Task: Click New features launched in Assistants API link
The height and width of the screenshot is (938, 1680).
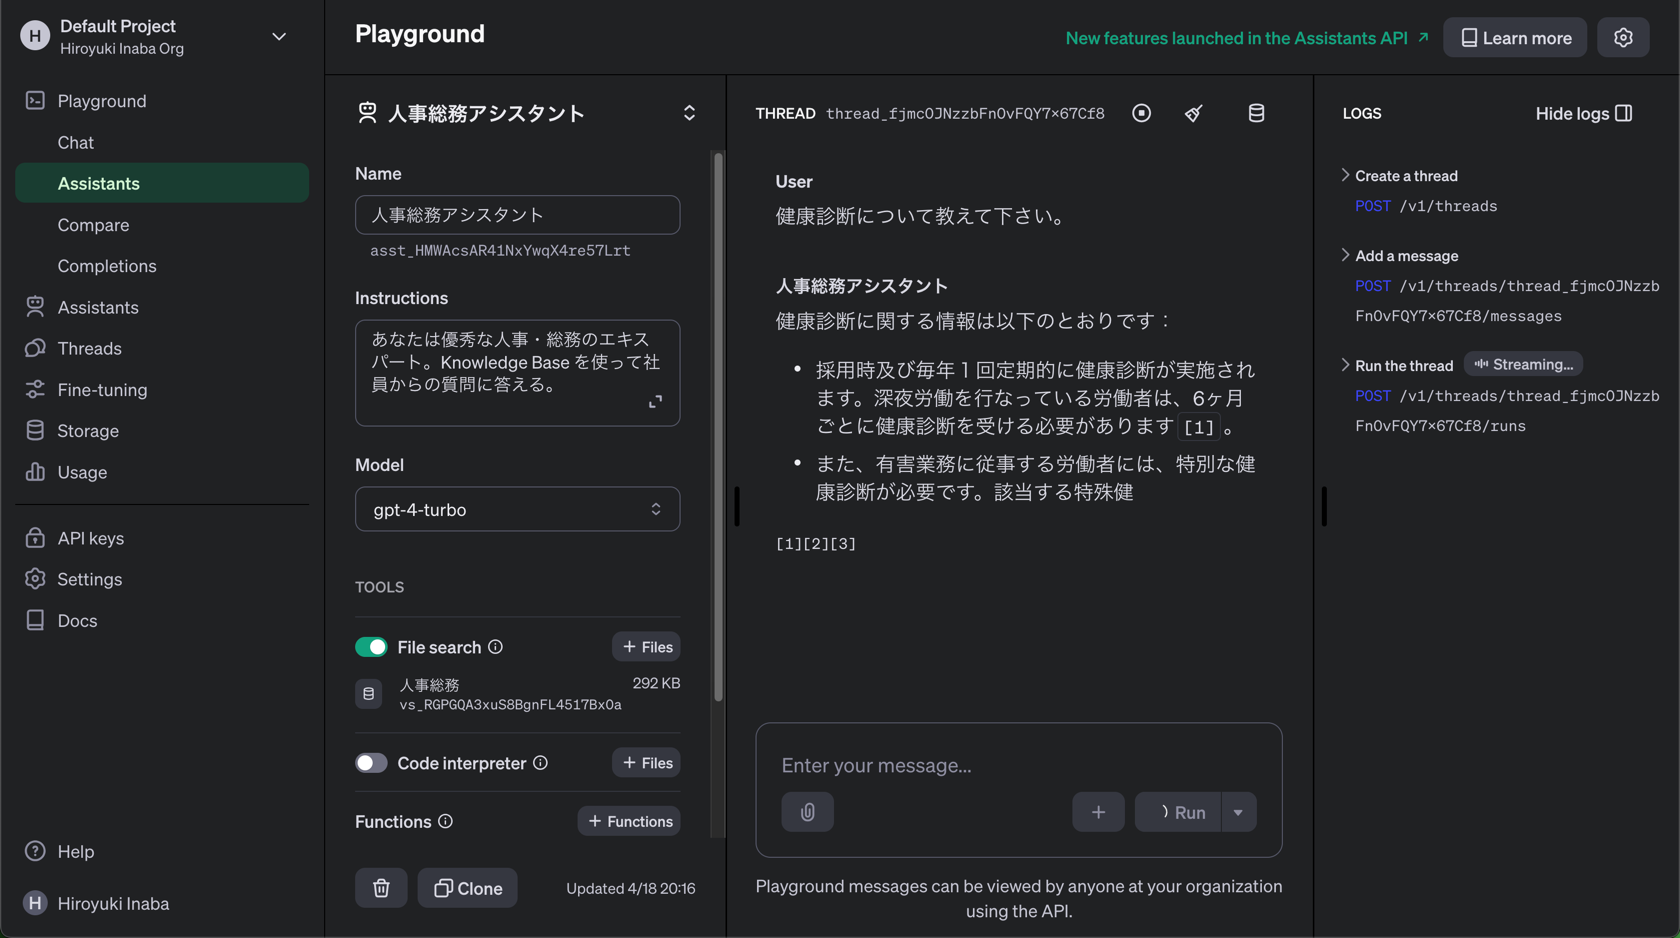Action: point(1247,38)
